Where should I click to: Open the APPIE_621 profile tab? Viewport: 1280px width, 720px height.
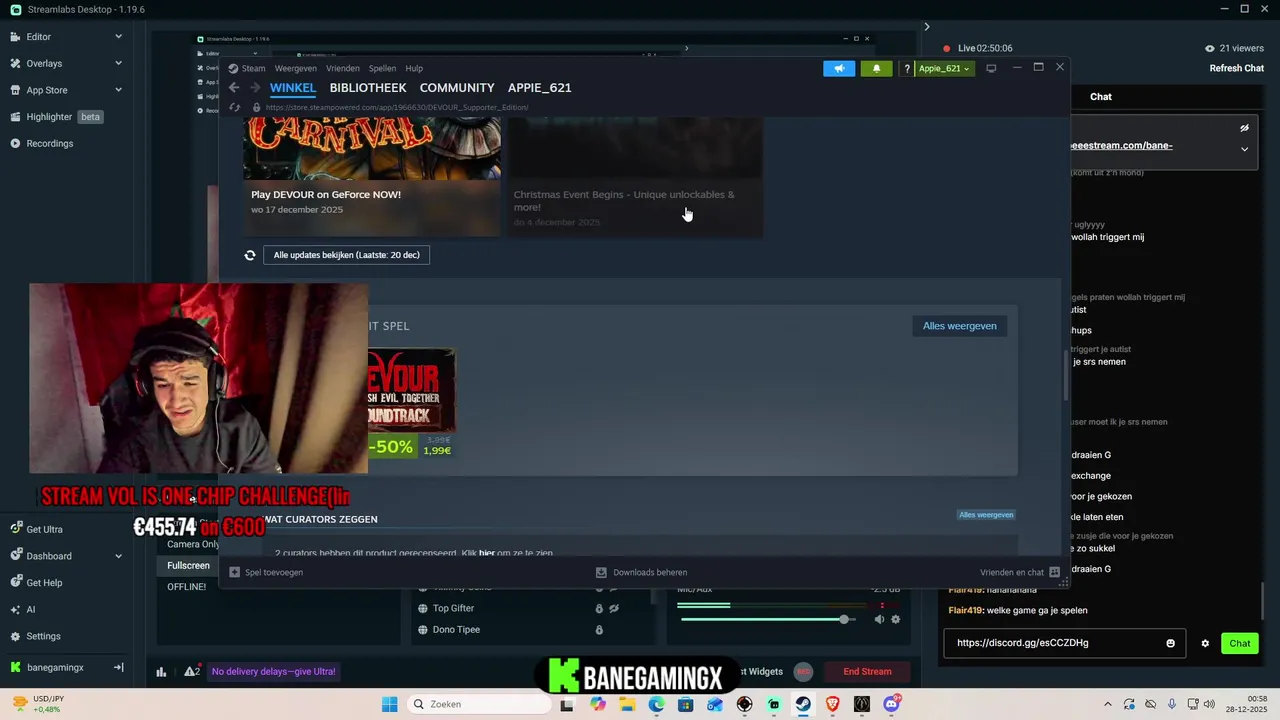coord(540,88)
